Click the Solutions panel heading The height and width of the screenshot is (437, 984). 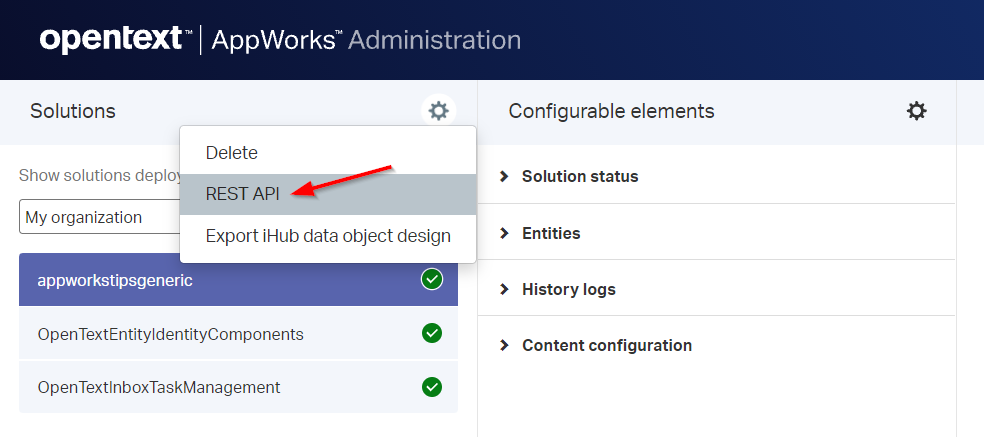tap(73, 111)
